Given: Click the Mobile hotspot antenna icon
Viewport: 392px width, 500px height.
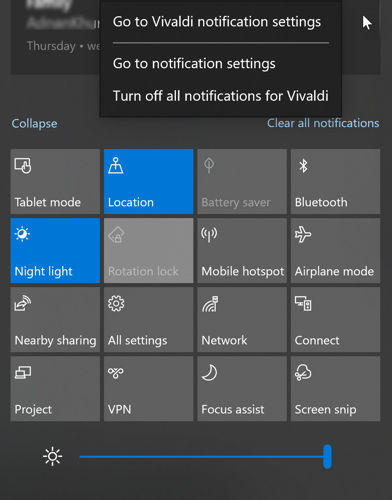Looking at the screenshot, I should [209, 234].
